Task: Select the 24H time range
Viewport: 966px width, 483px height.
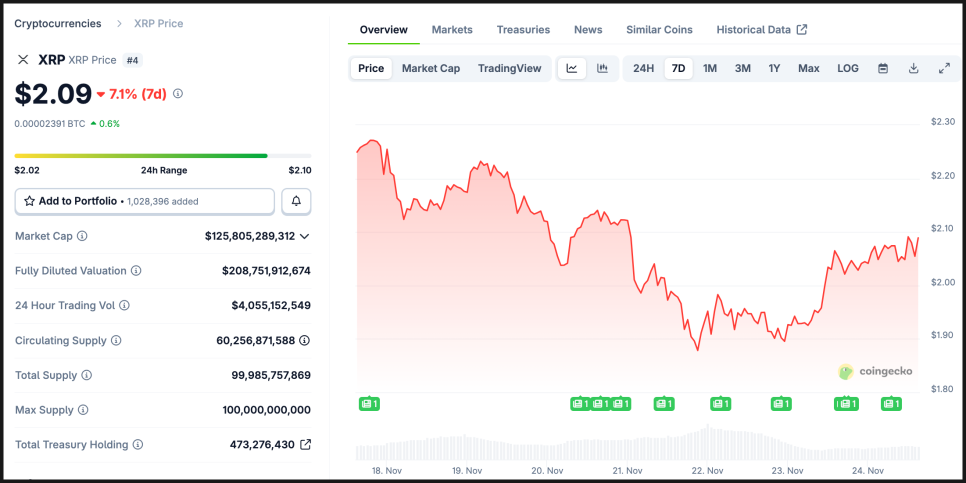Action: (x=643, y=68)
